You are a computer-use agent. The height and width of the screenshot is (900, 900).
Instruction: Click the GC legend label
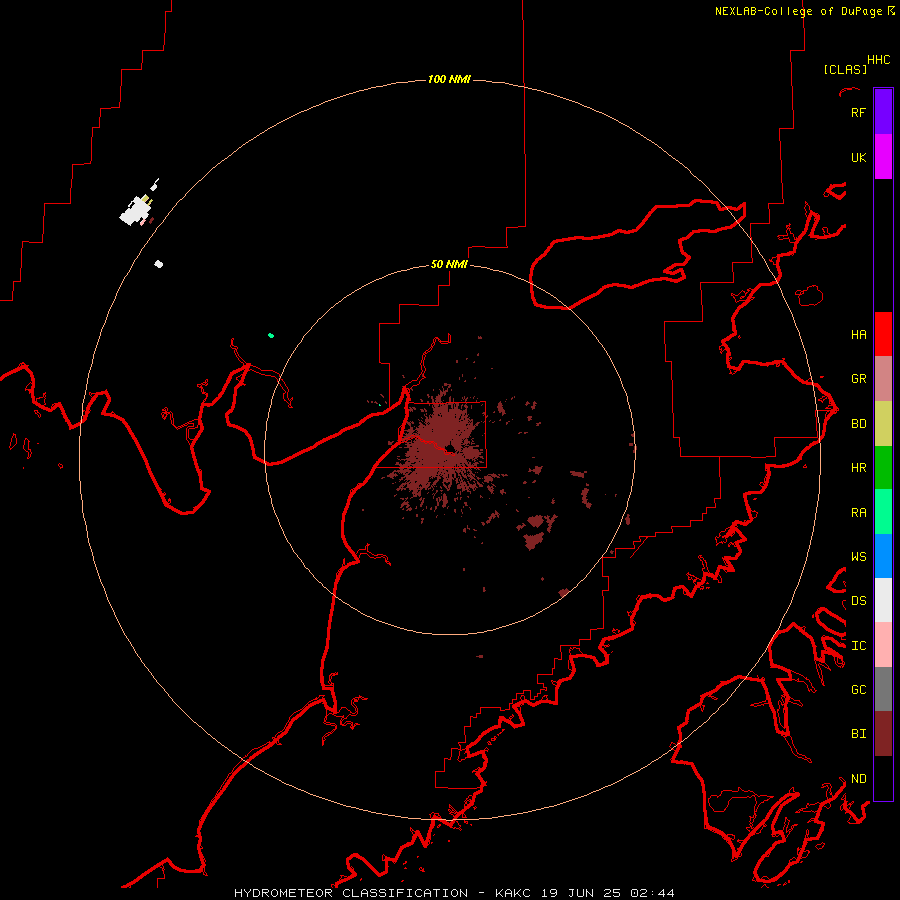point(858,690)
